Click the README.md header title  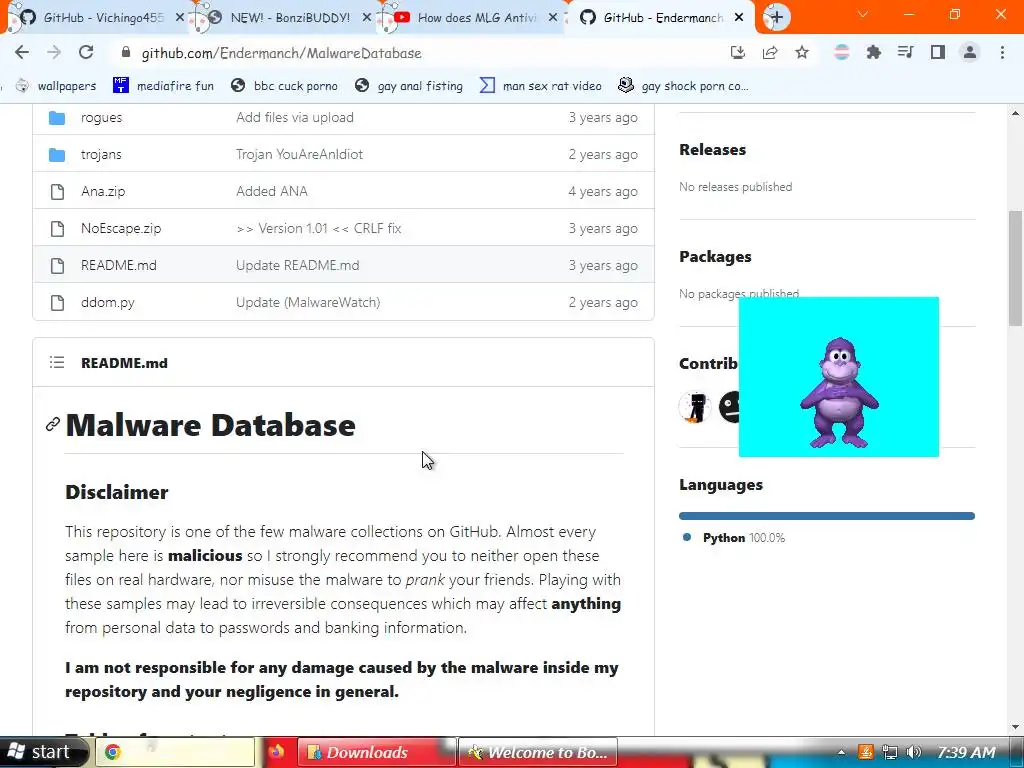tap(124, 362)
